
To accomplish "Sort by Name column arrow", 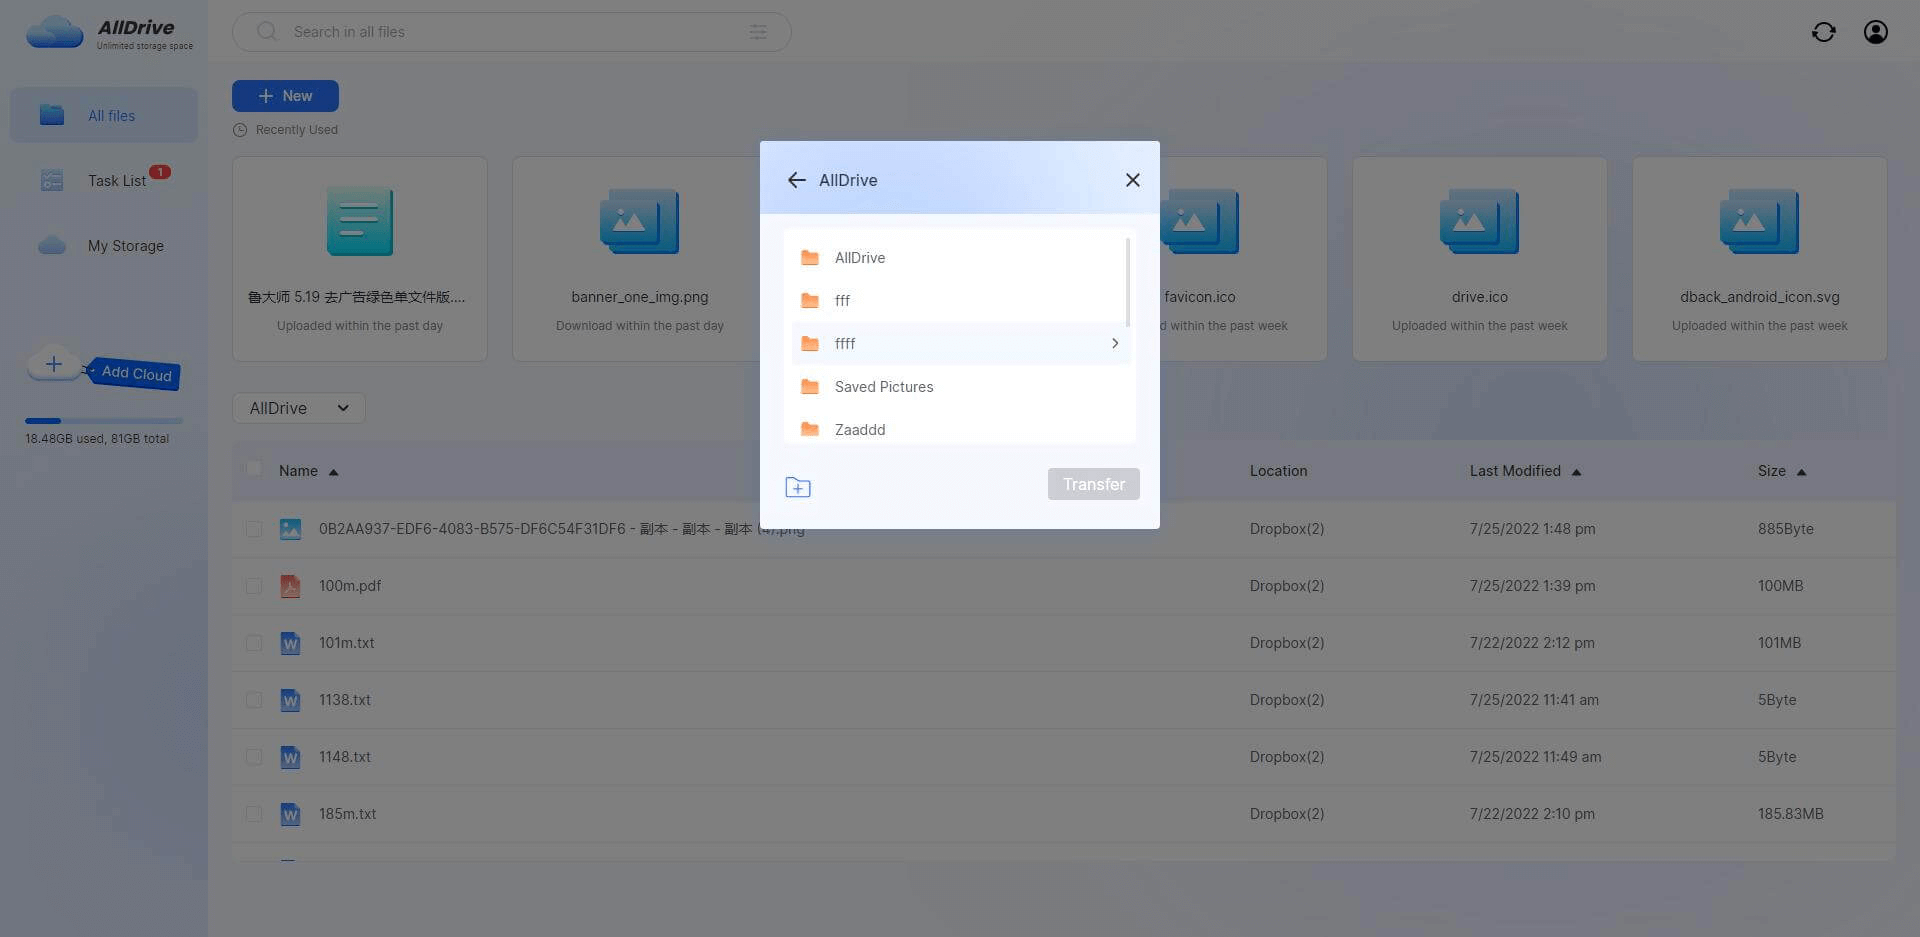I will pyautogui.click(x=334, y=472).
